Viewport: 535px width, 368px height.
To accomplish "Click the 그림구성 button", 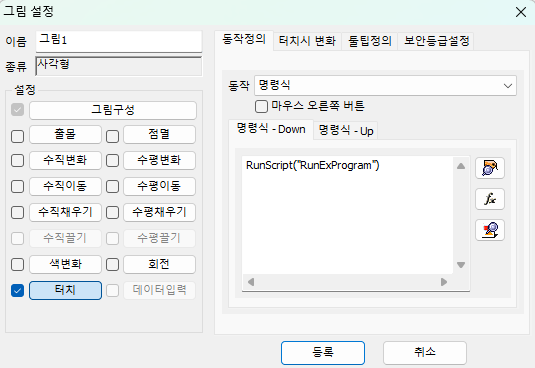I will coord(113,110).
